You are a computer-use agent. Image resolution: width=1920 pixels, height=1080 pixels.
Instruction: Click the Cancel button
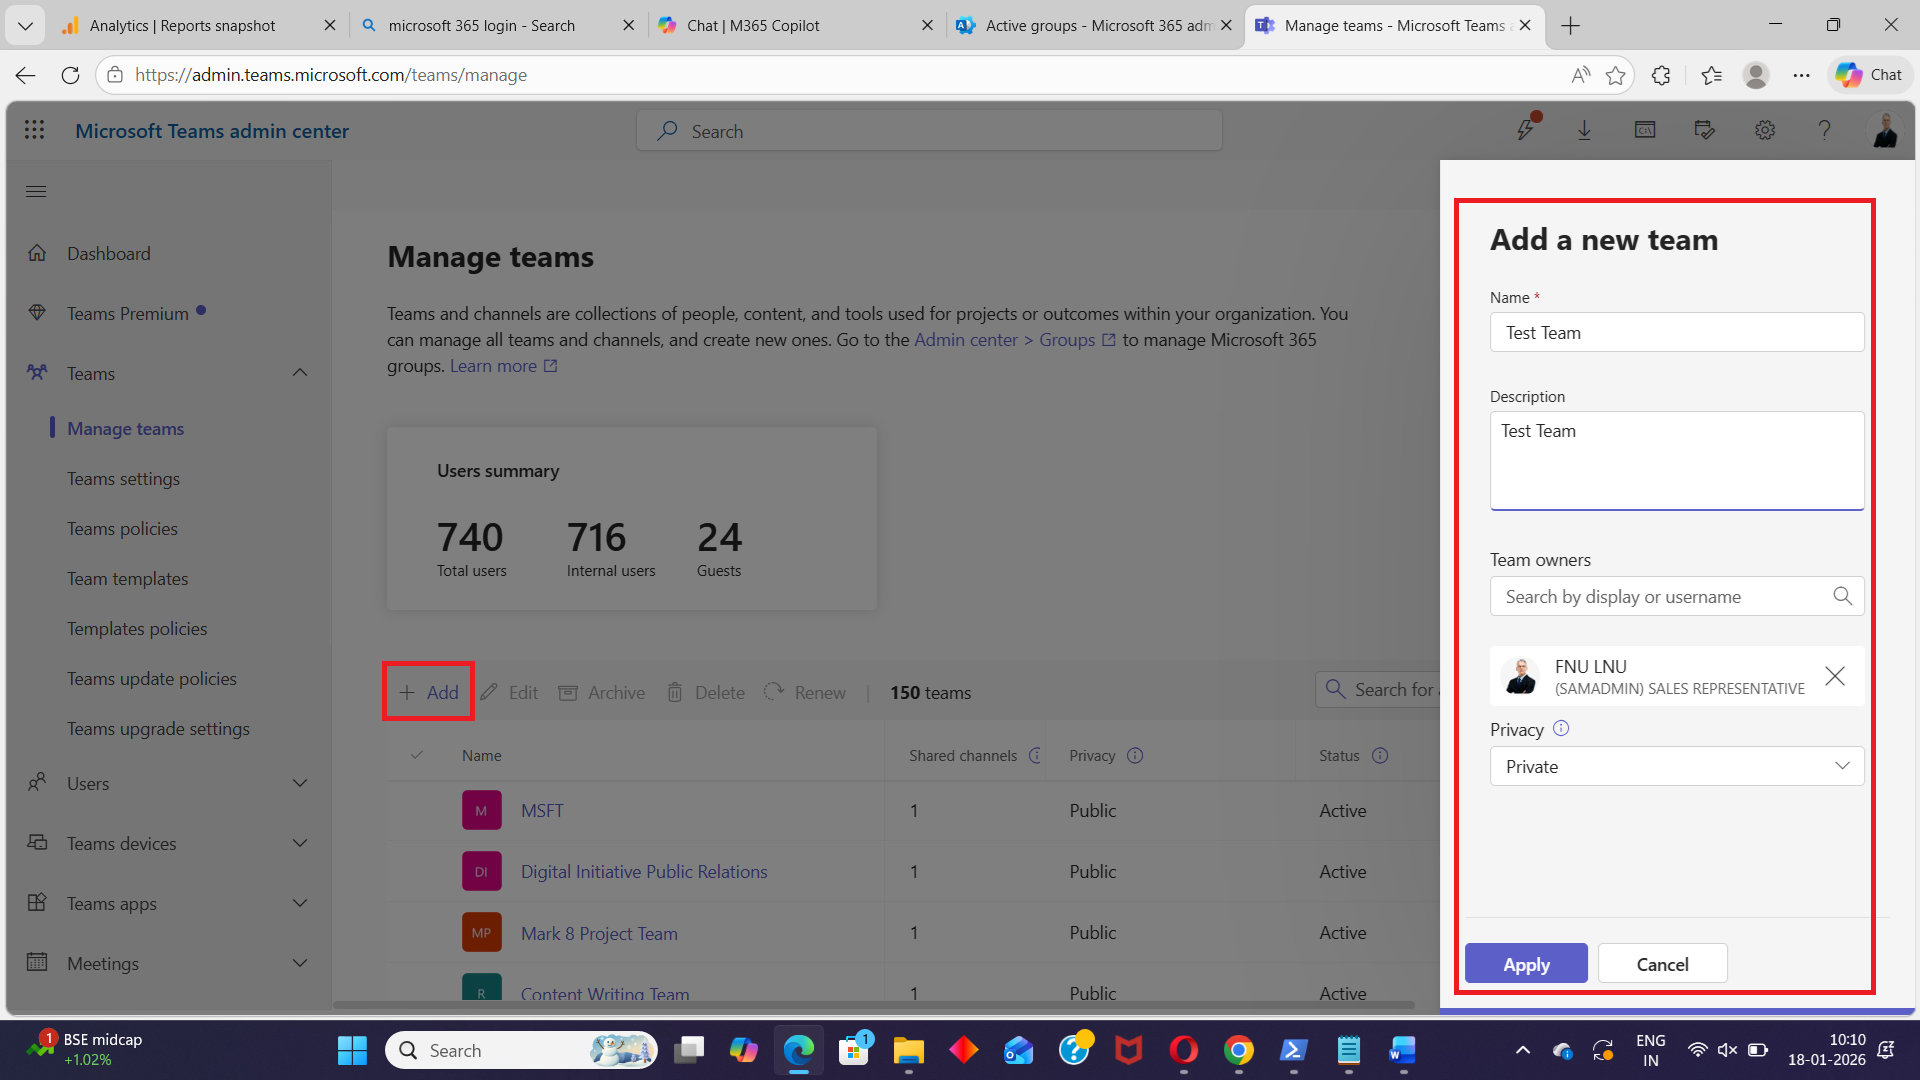coord(1662,964)
